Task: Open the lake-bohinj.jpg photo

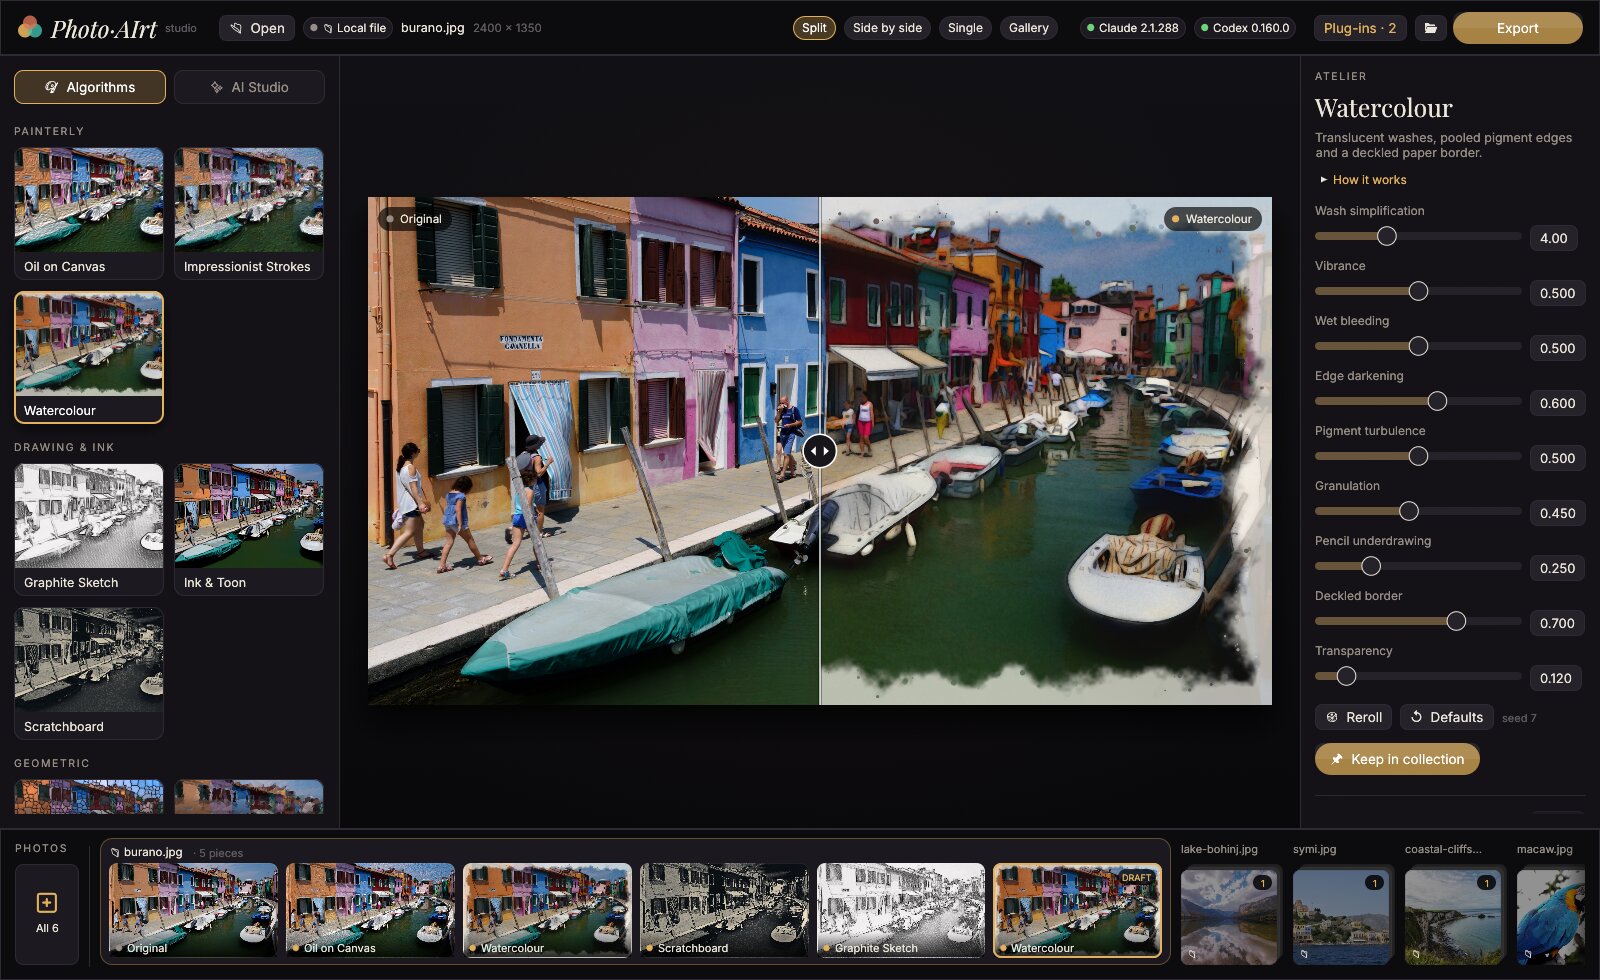Action: (x=1229, y=916)
